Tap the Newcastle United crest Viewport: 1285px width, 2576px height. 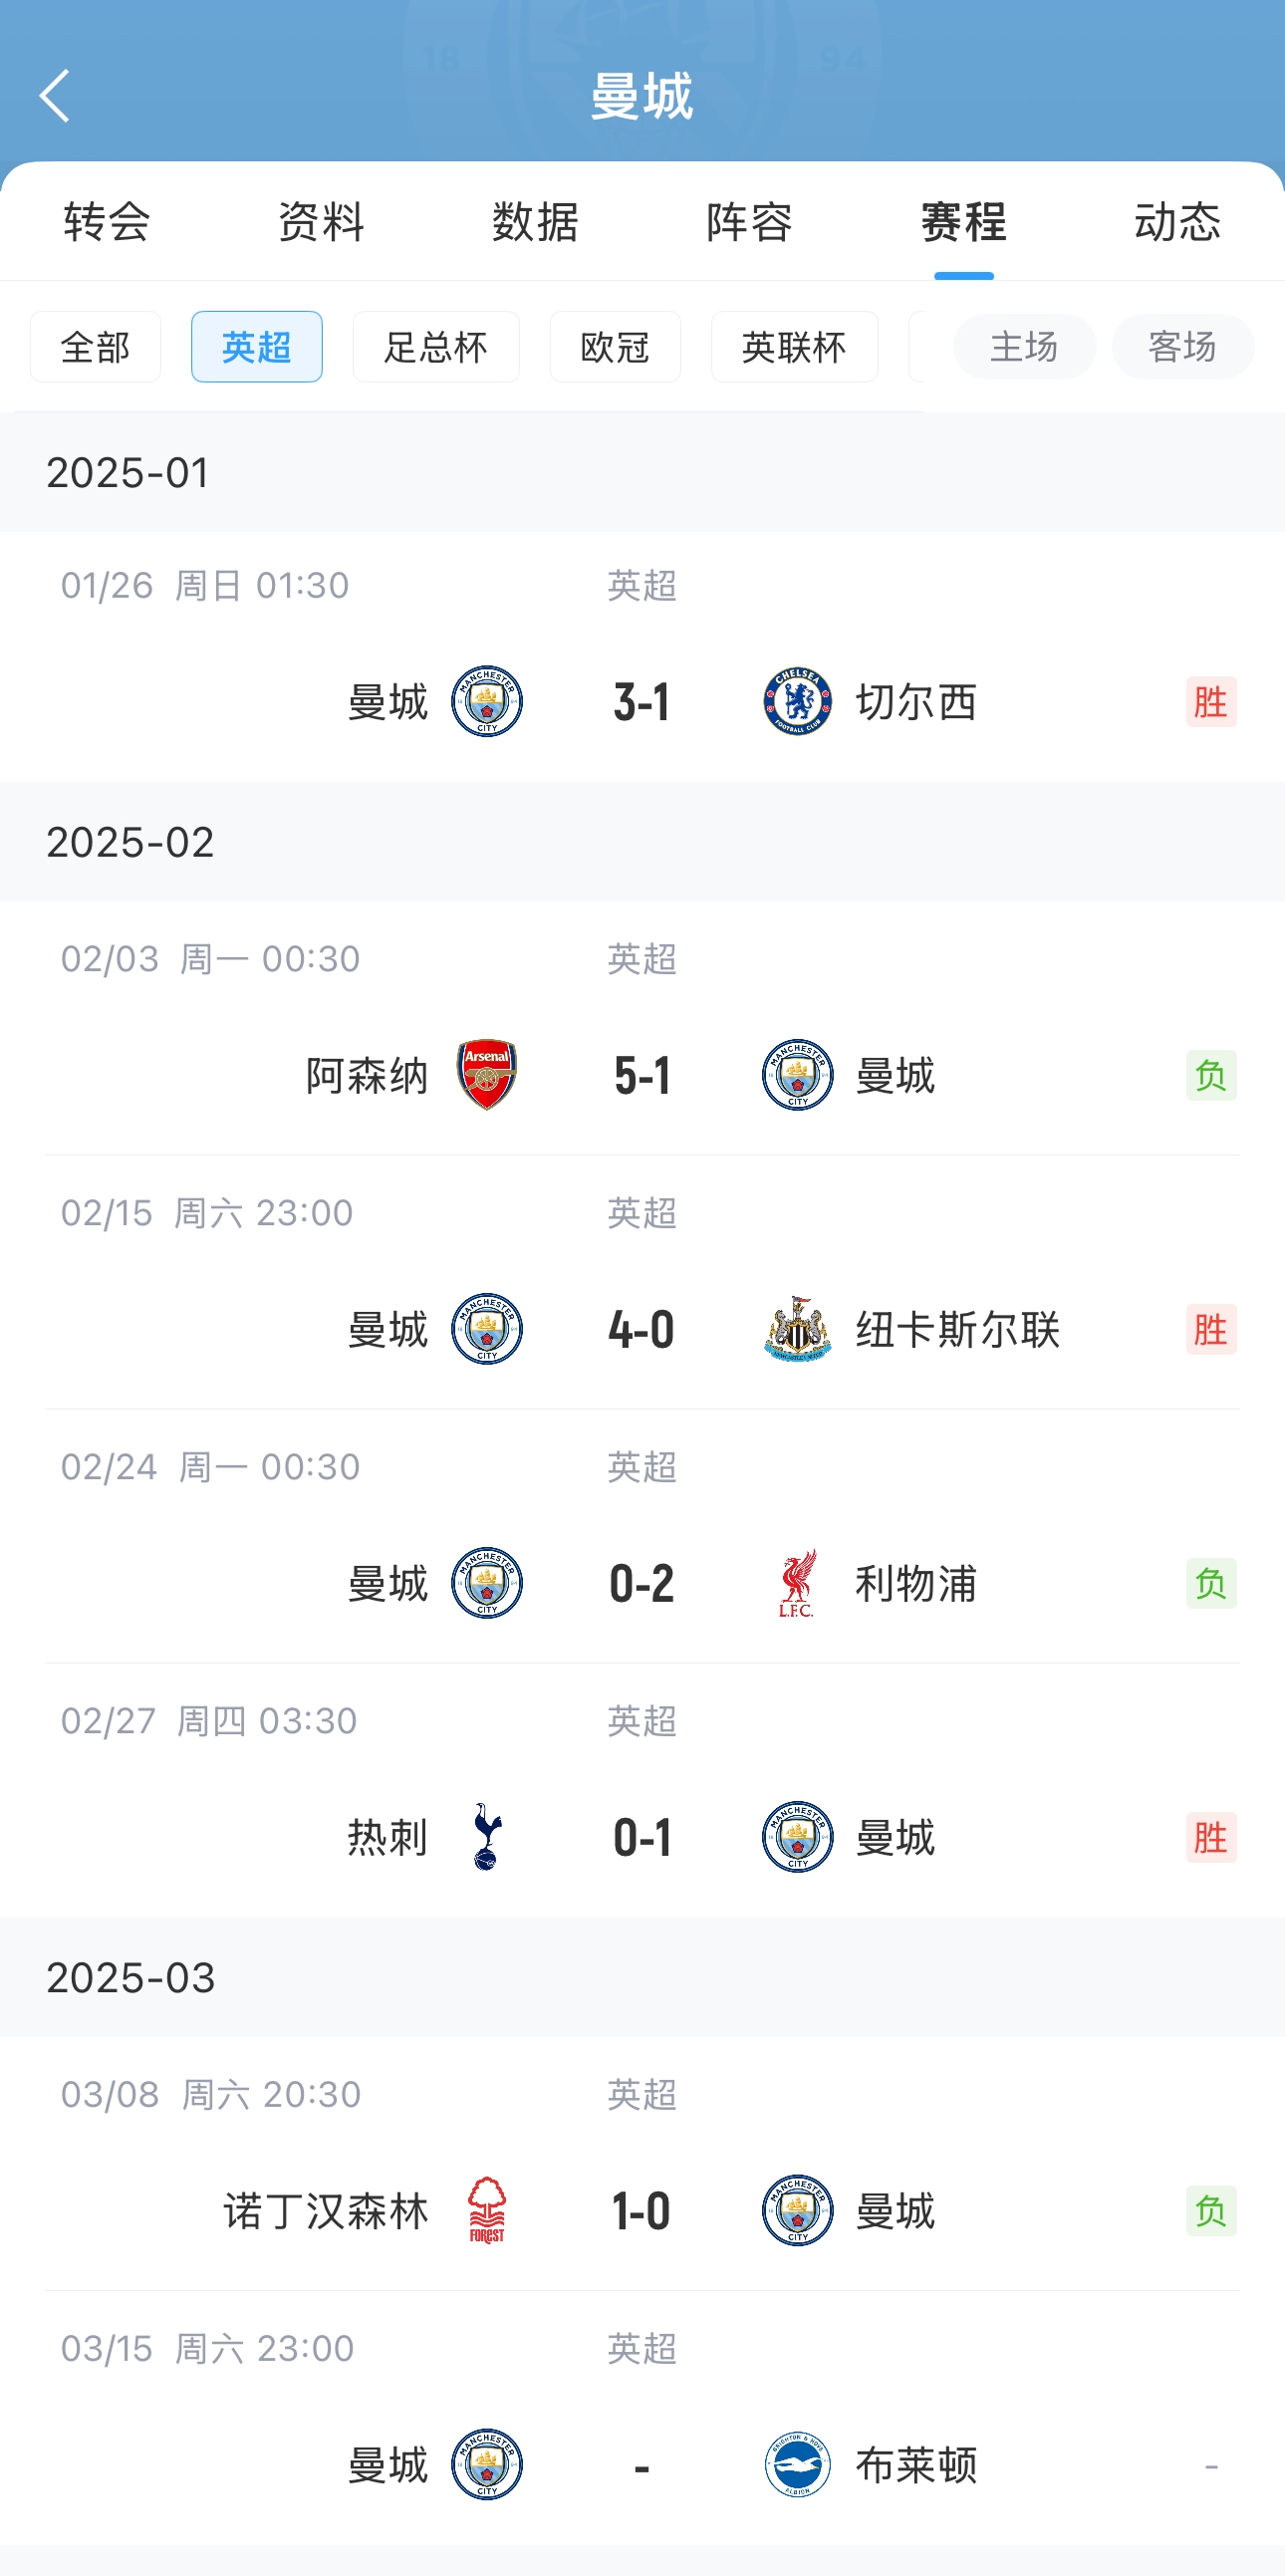797,1329
